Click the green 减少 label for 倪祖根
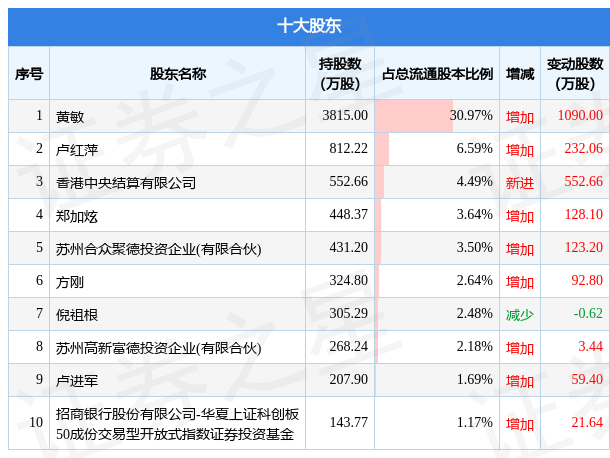 click(x=519, y=314)
